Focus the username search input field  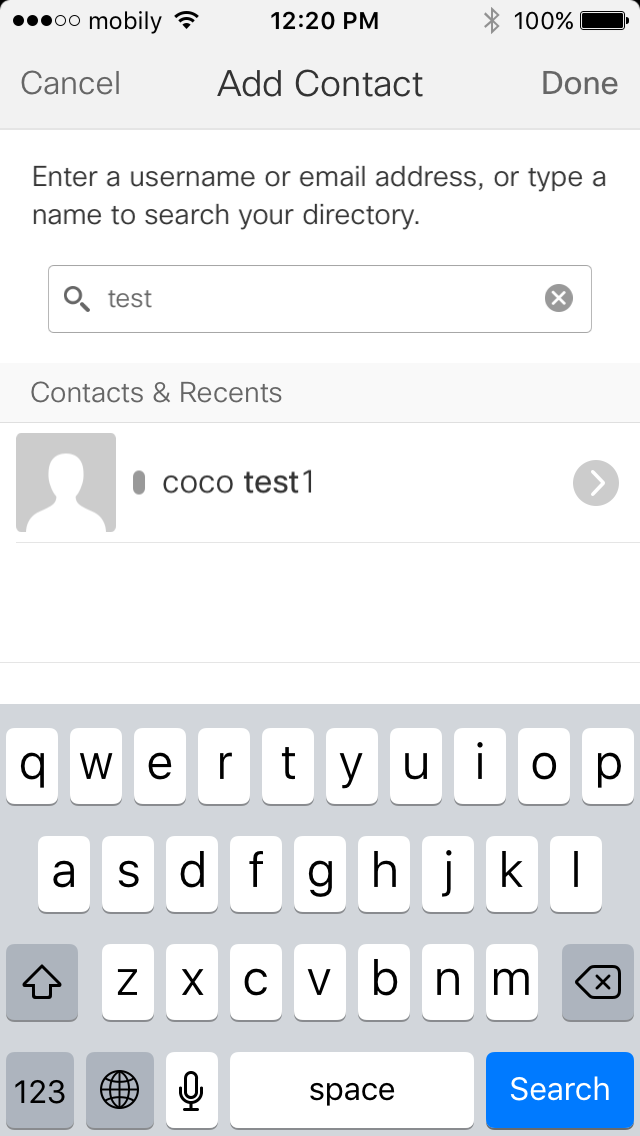click(320, 298)
